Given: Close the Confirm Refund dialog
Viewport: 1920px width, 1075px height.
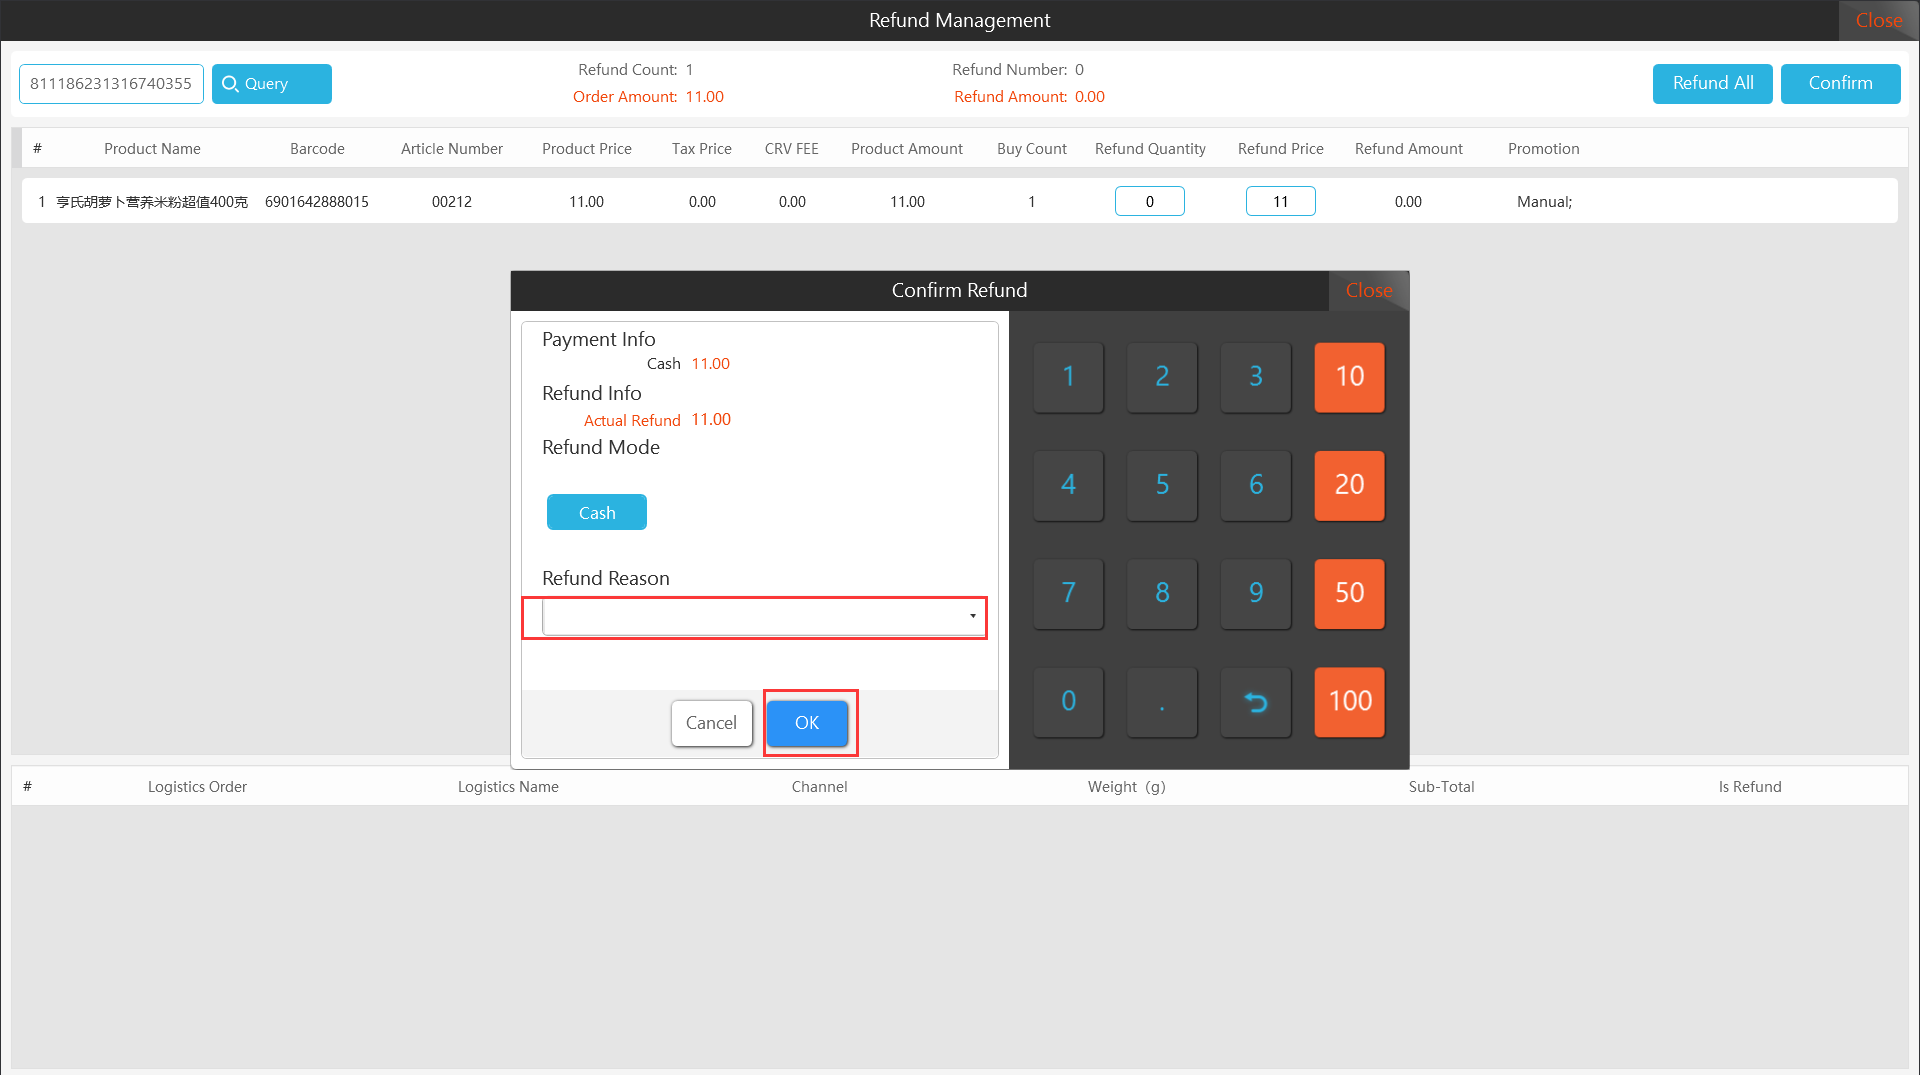Looking at the screenshot, I should click(x=1368, y=291).
